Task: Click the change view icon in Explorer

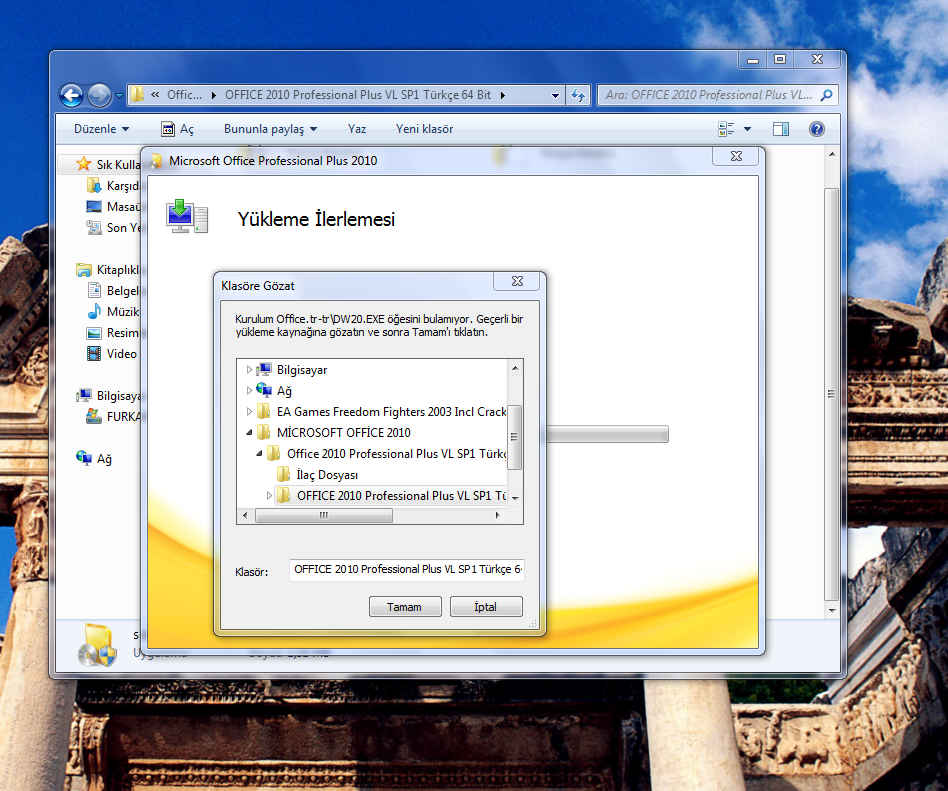Action: click(726, 129)
